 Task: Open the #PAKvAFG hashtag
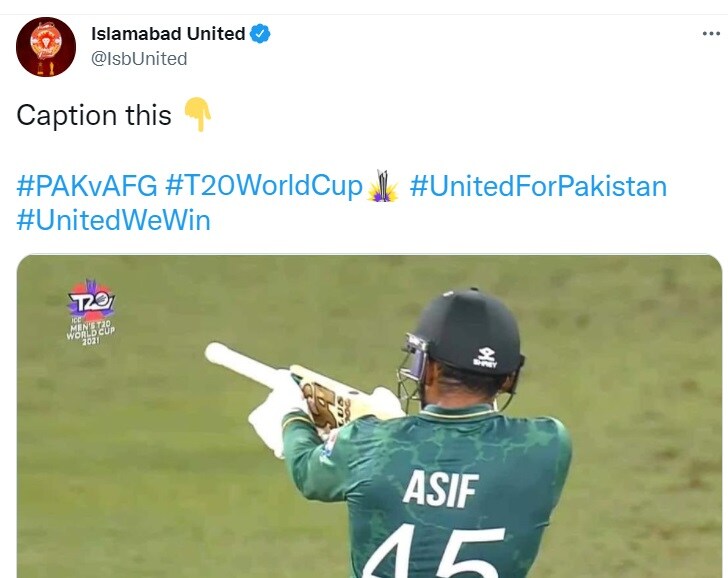[87, 186]
